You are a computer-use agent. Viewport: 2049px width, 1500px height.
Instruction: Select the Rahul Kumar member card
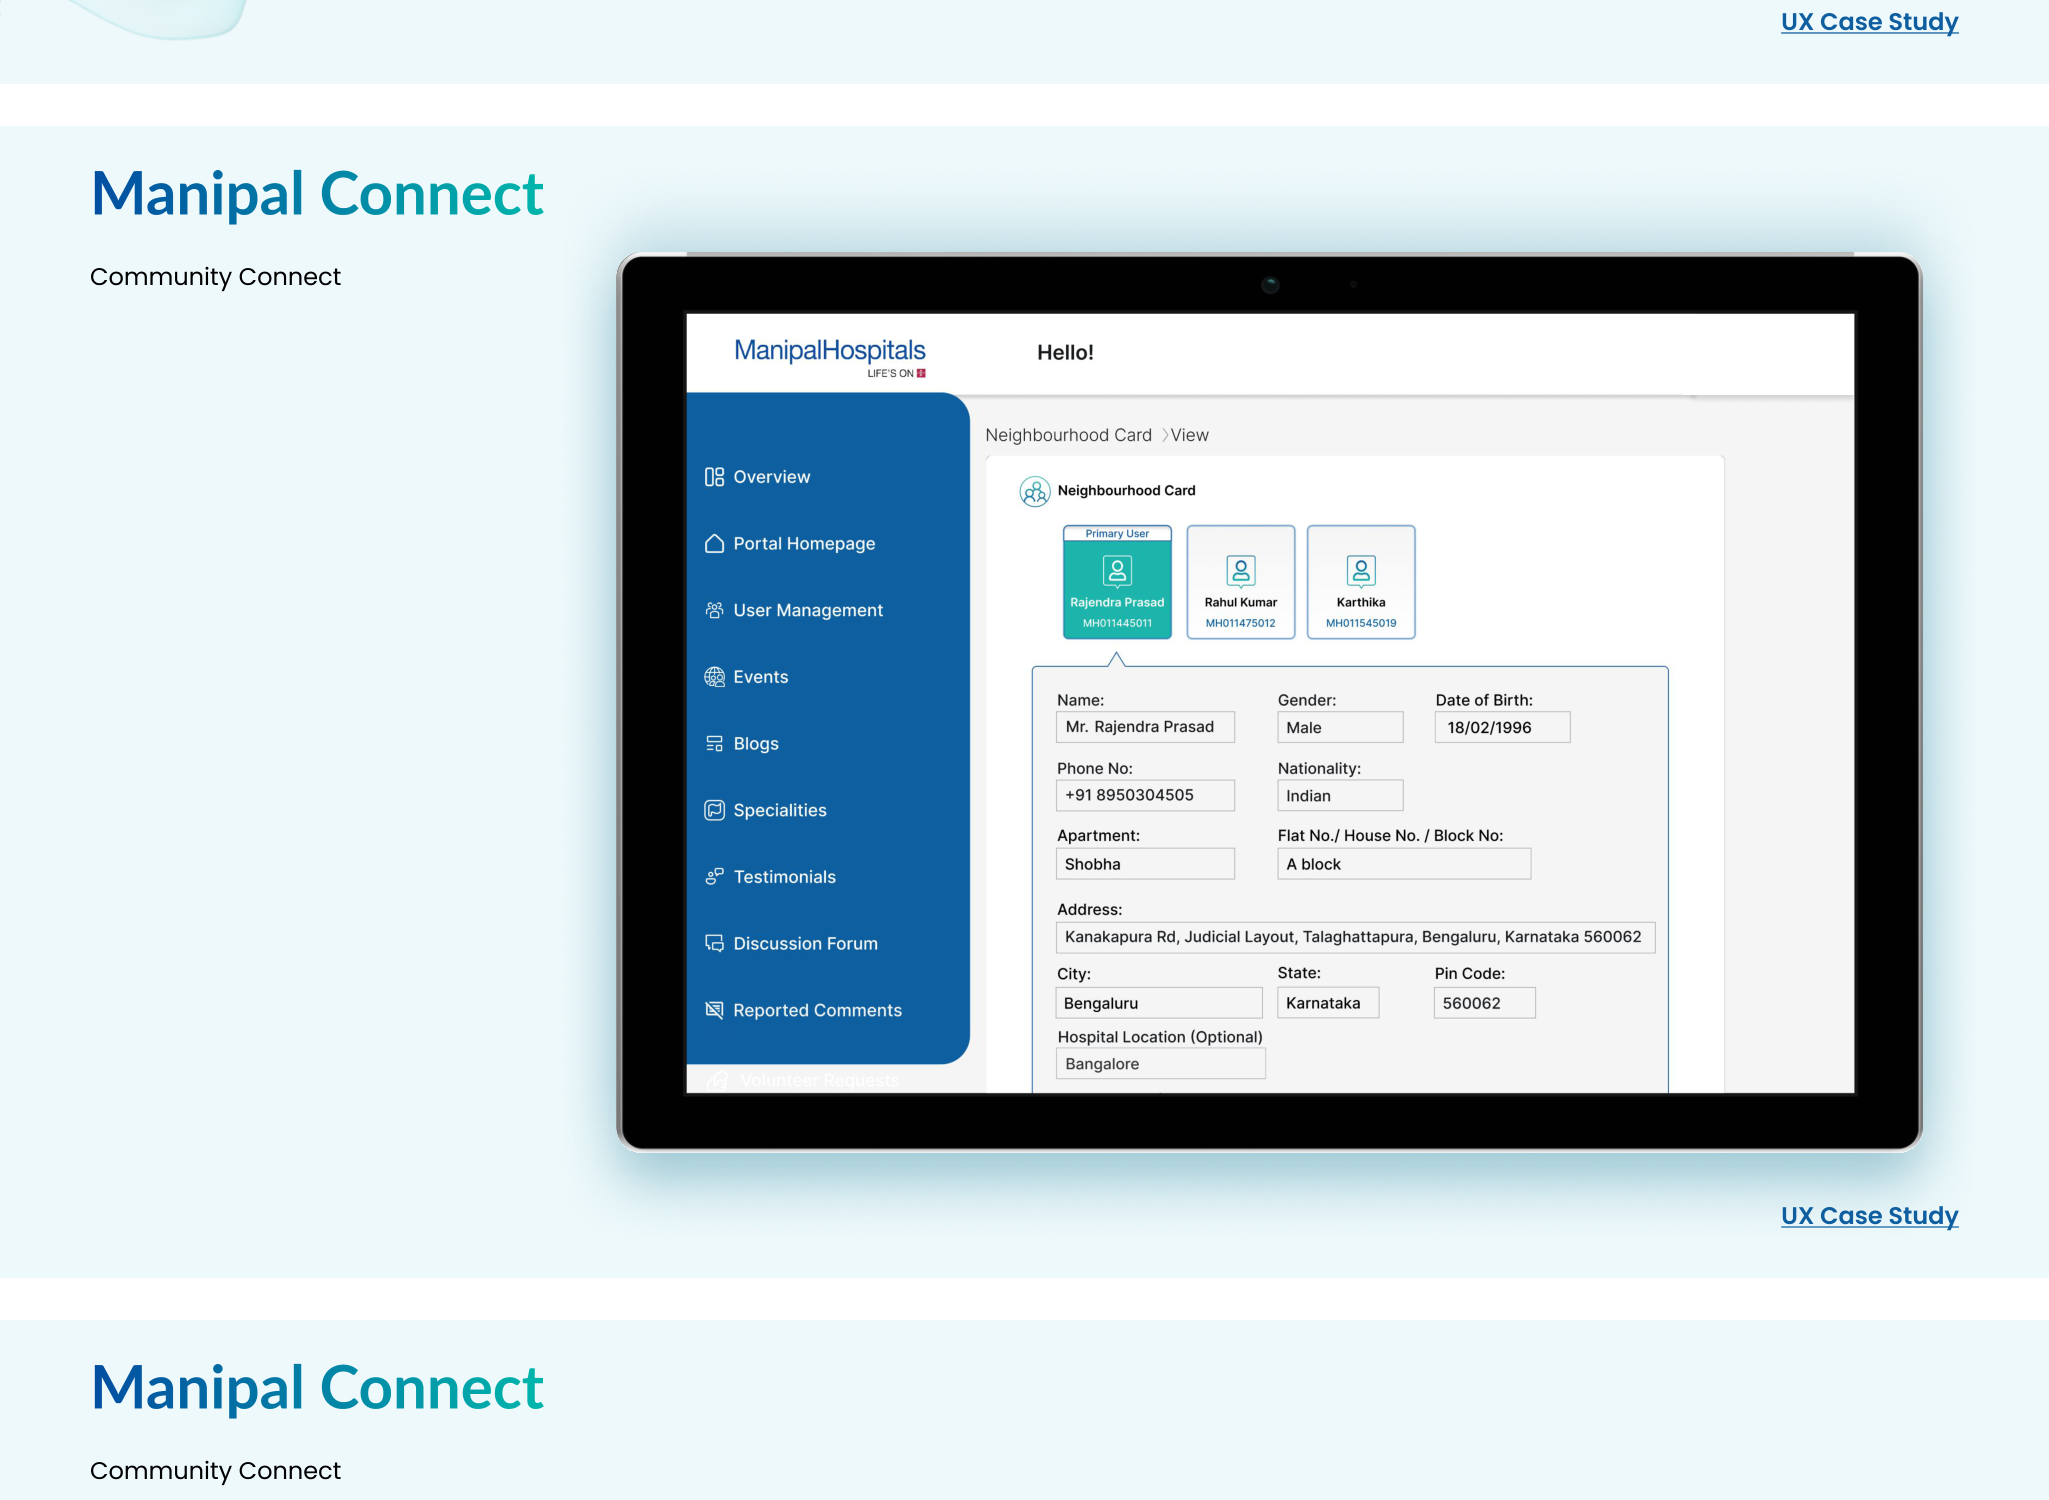[1241, 582]
